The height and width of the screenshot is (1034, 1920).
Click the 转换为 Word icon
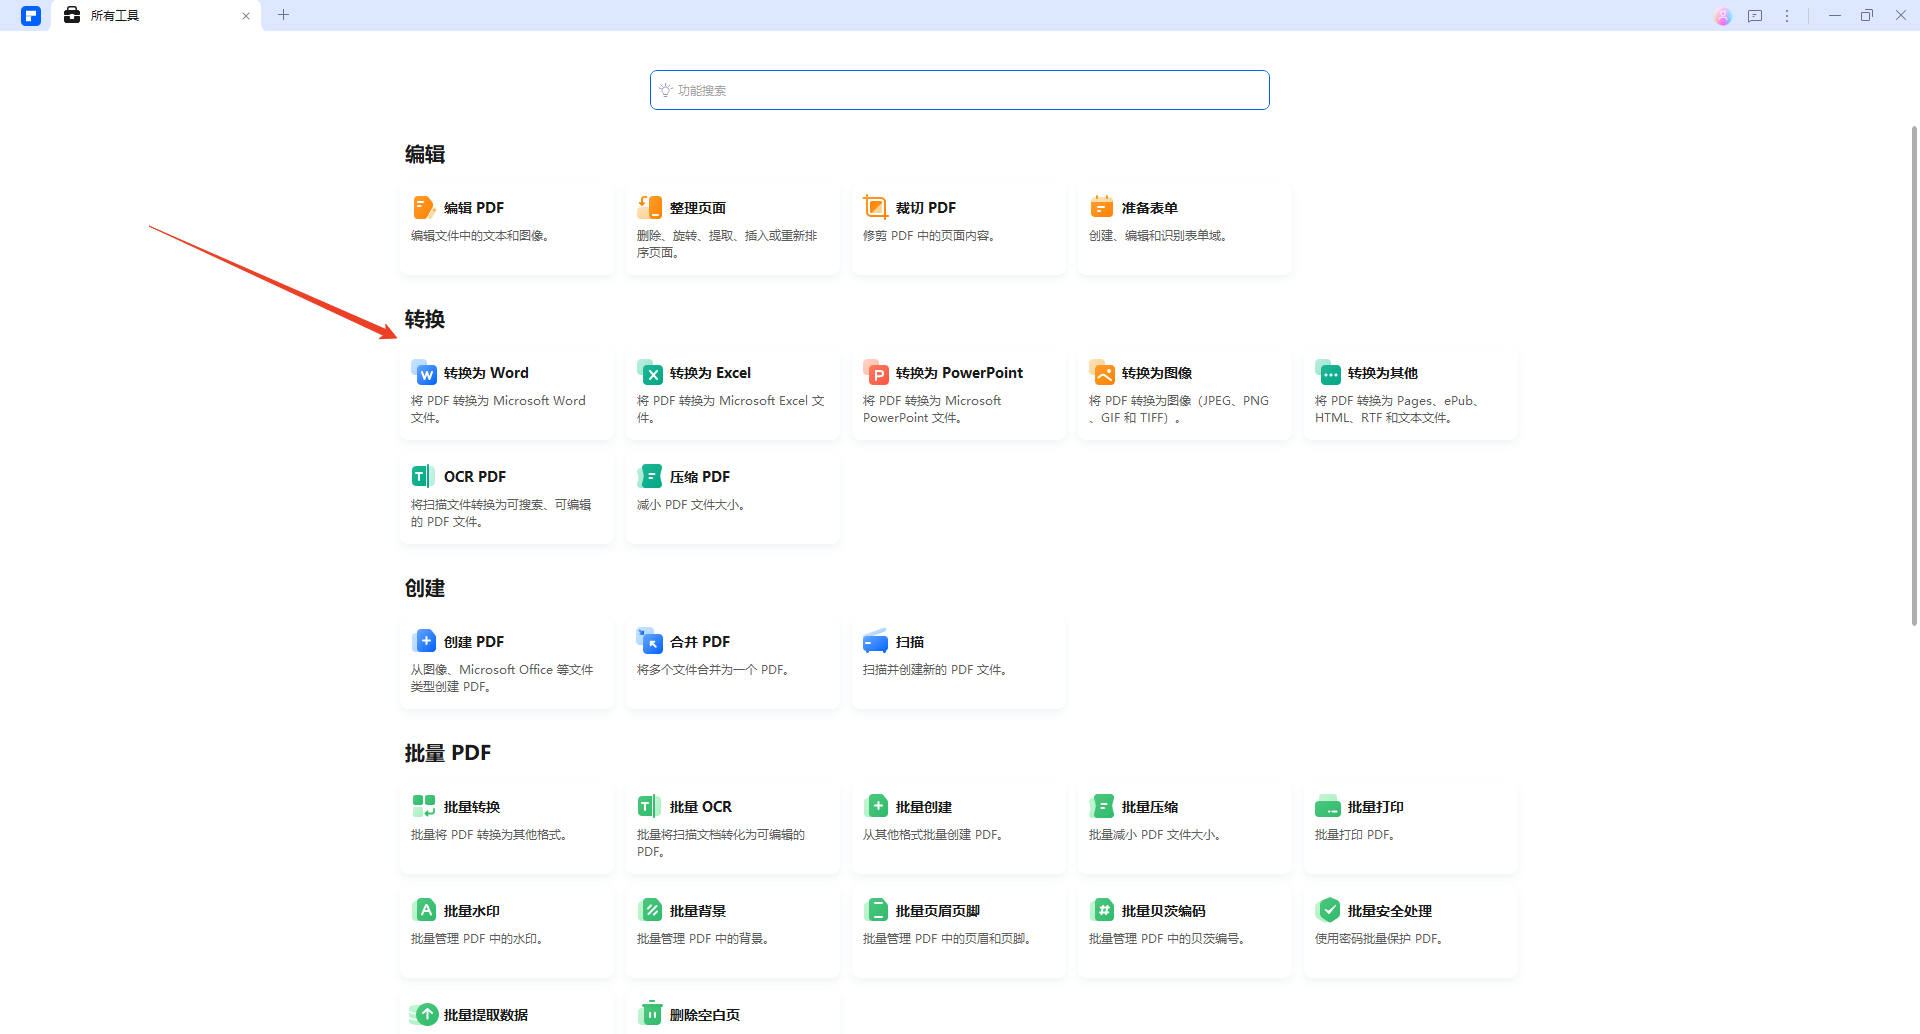[424, 373]
